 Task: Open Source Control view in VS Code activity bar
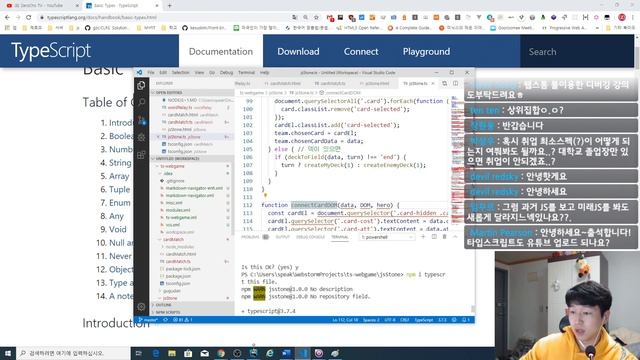pos(141,120)
